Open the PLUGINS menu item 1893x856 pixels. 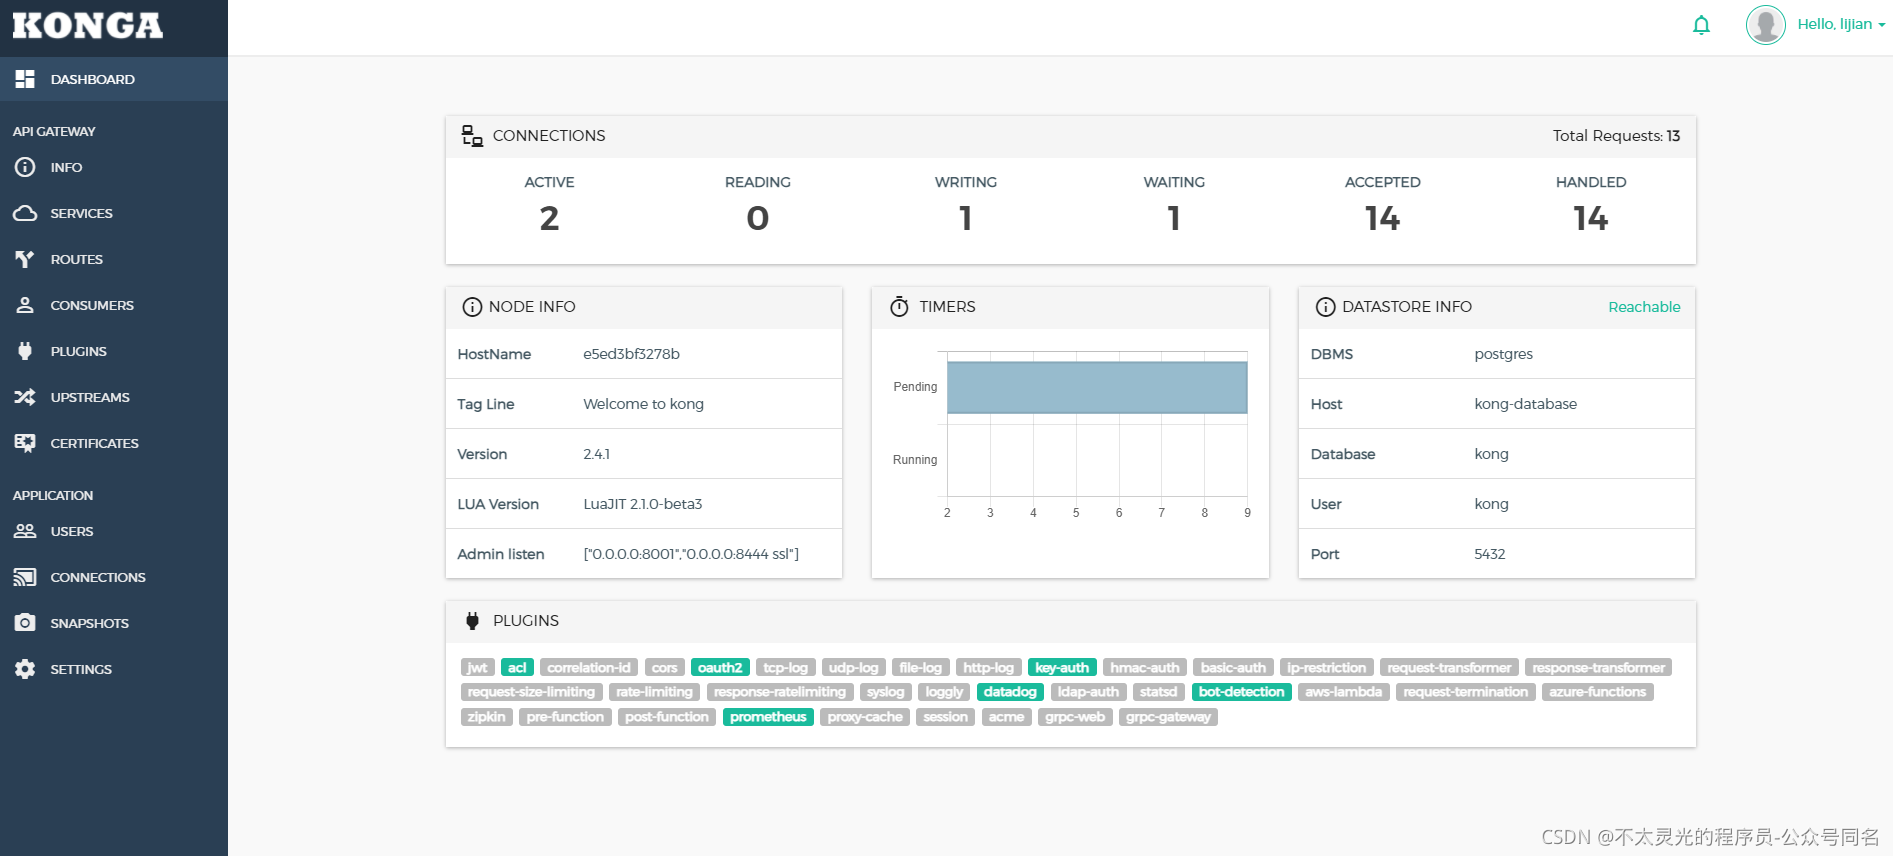(114, 351)
